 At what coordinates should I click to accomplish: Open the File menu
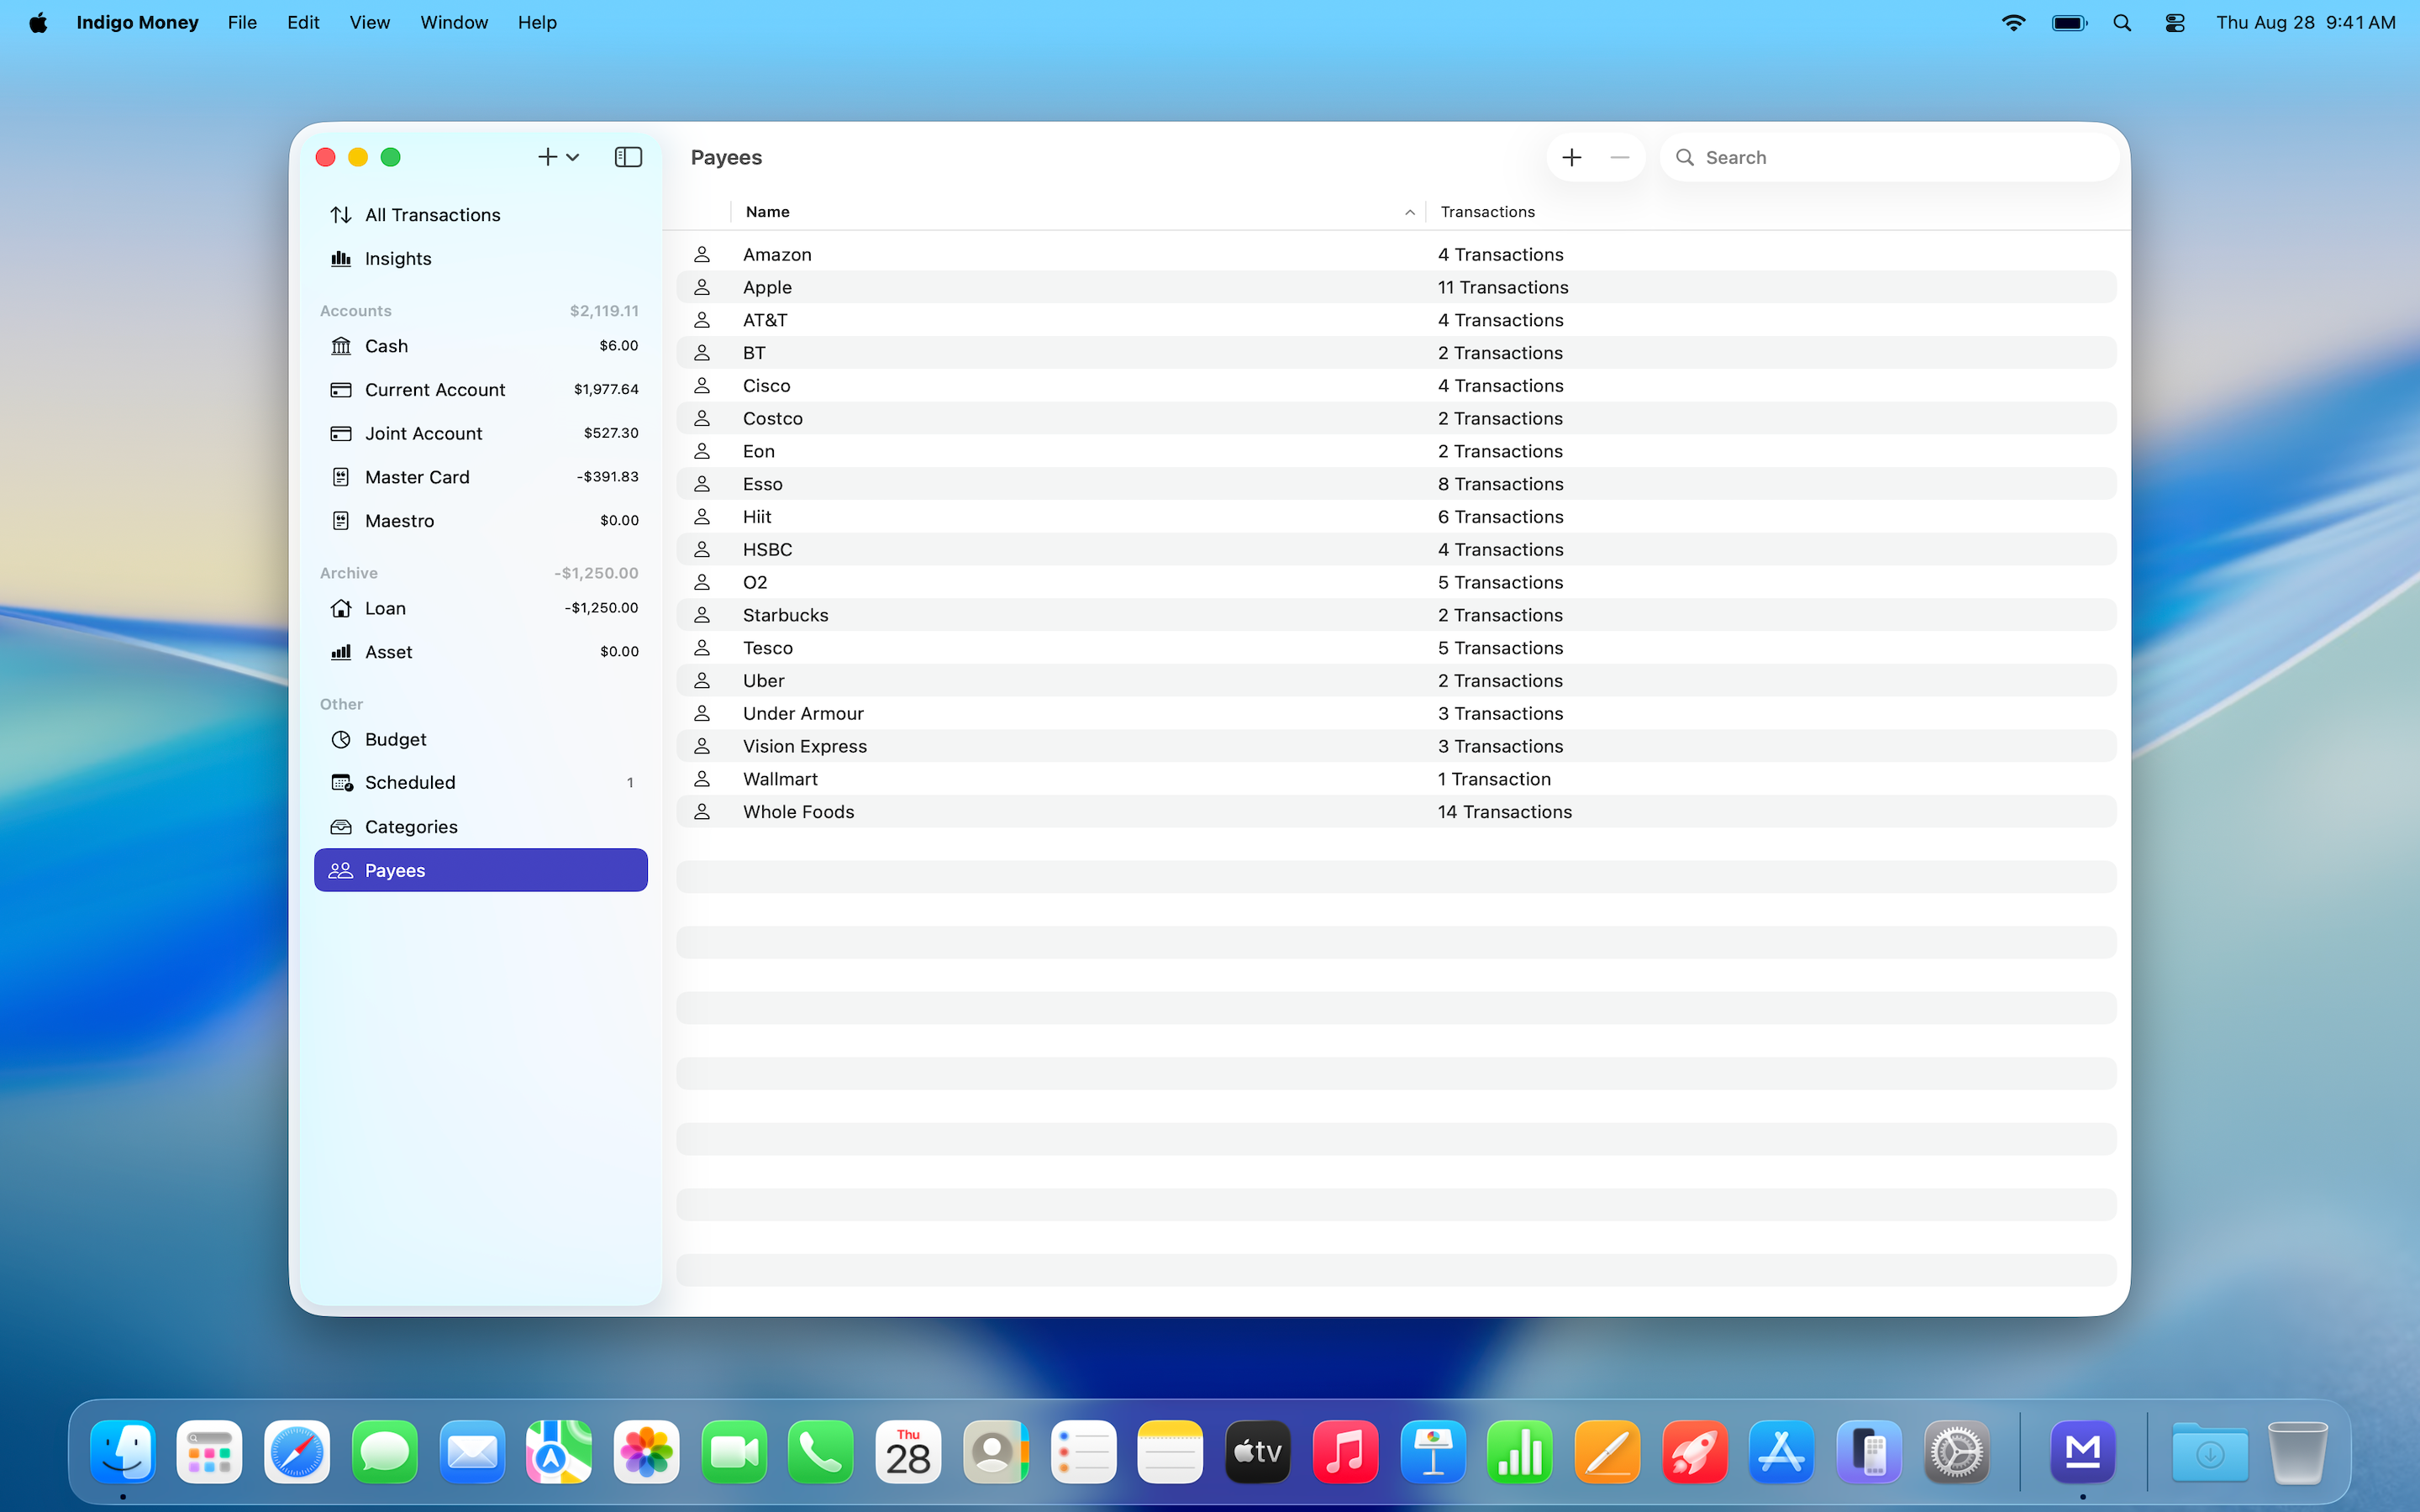(x=242, y=22)
